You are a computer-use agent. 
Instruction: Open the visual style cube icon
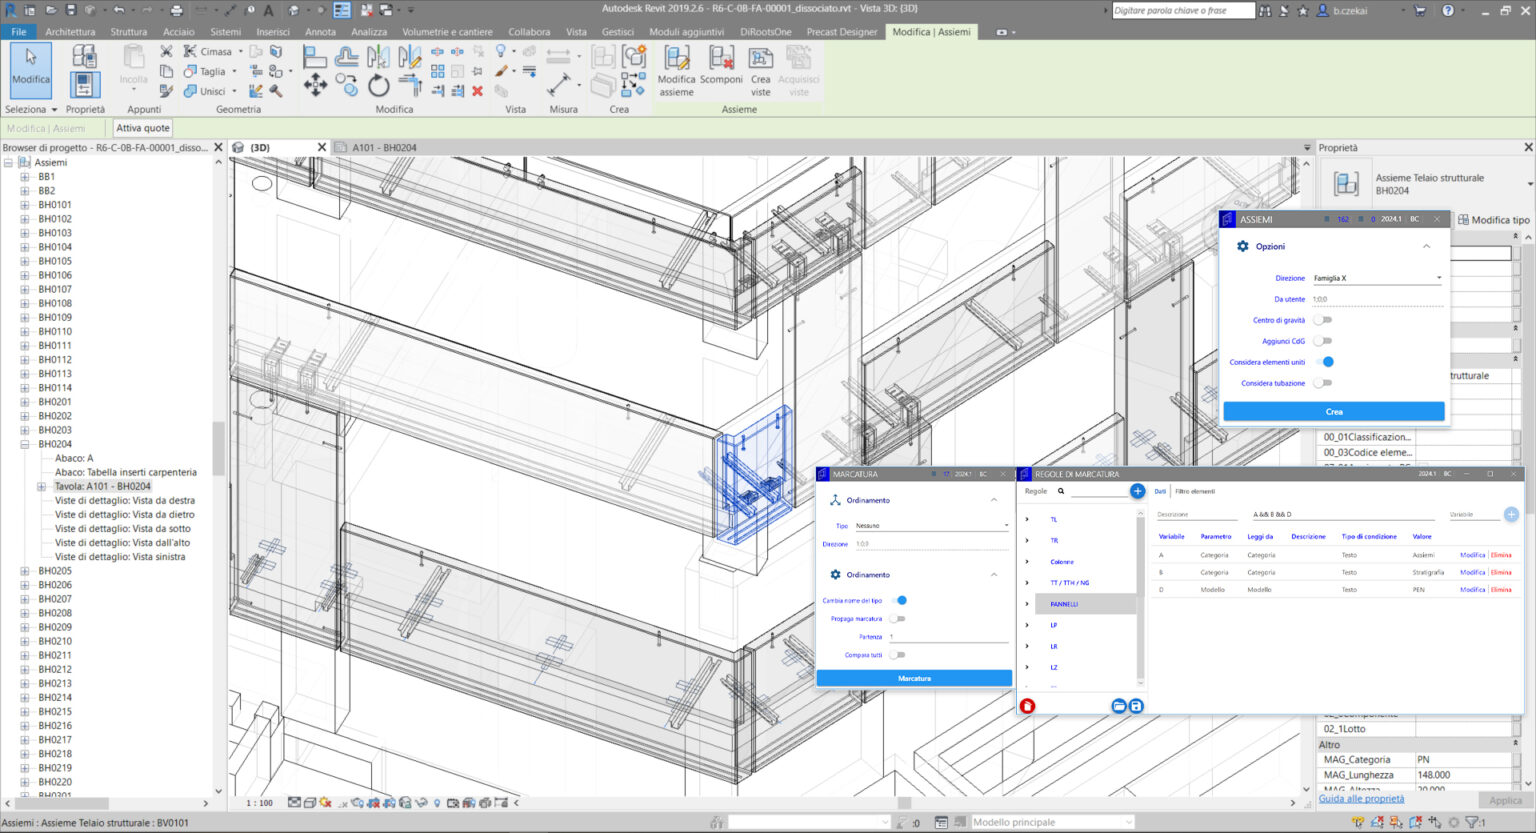[x=308, y=801]
